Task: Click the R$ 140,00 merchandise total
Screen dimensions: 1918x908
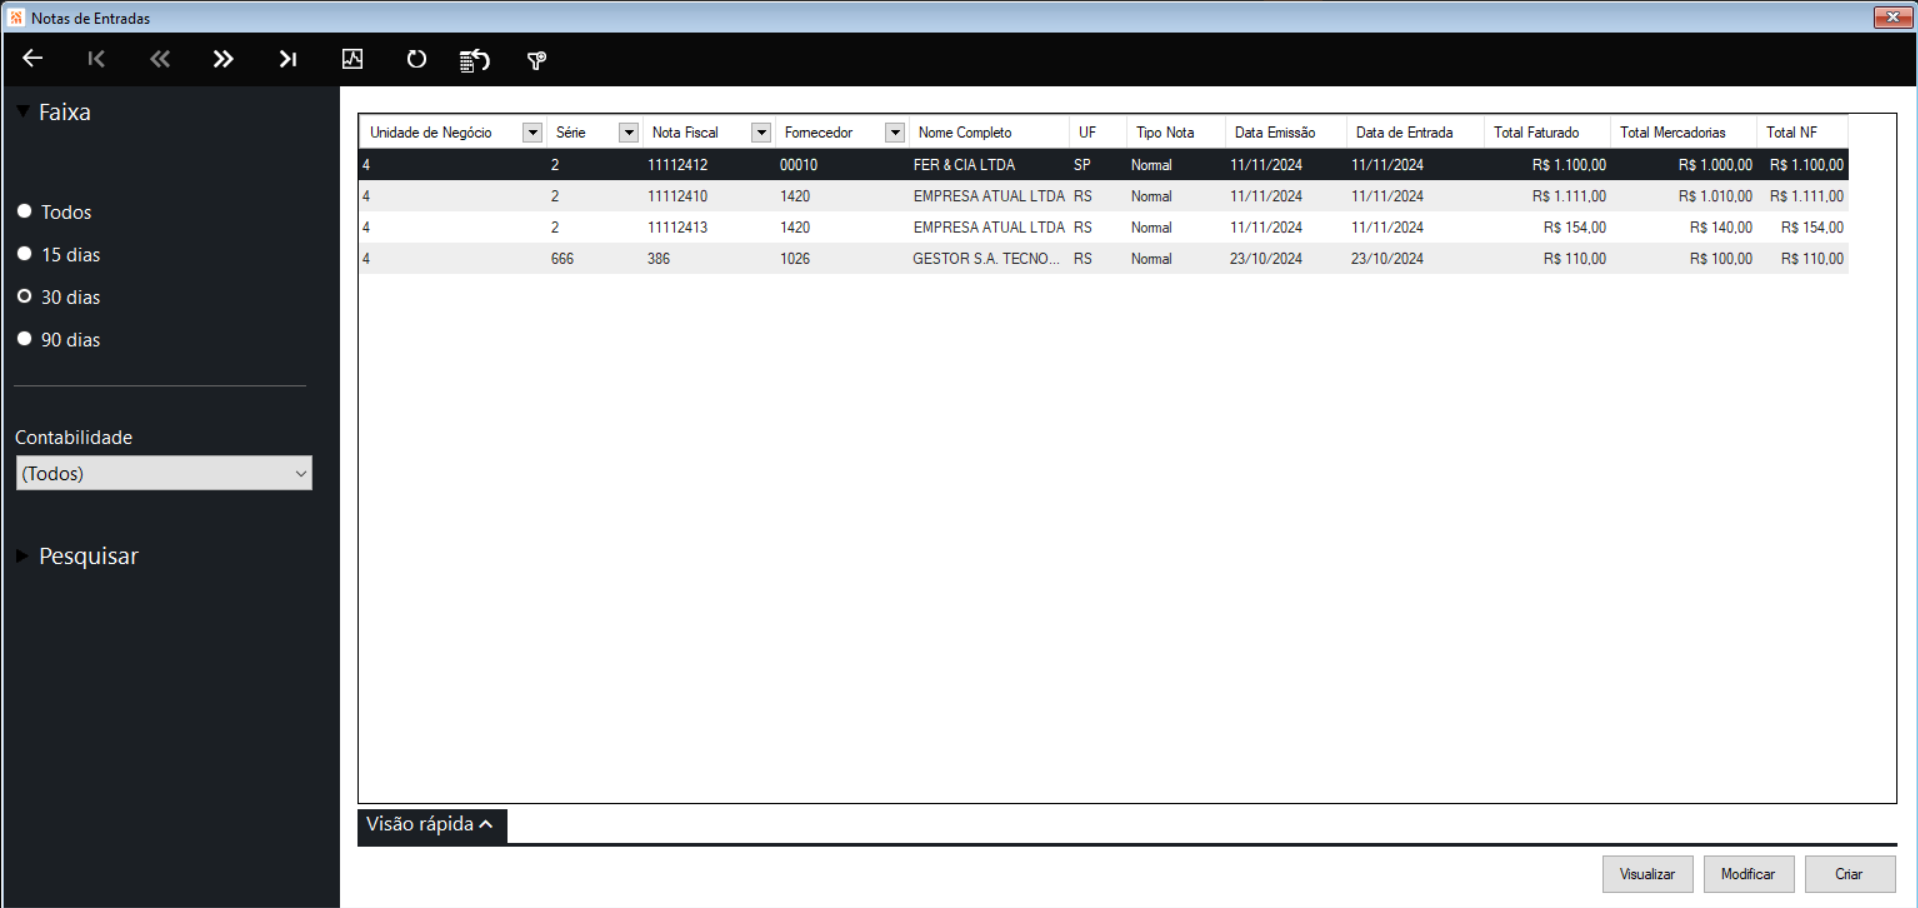Action: coord(1683,227)
